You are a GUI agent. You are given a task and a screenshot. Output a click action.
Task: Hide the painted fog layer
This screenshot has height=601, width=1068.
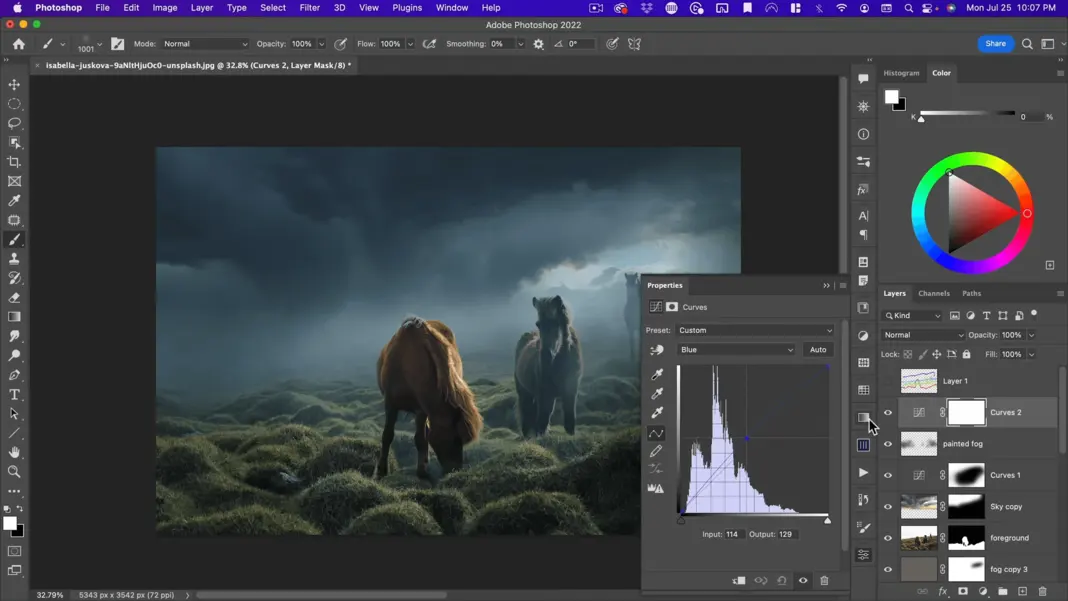[x=888, y=444]
